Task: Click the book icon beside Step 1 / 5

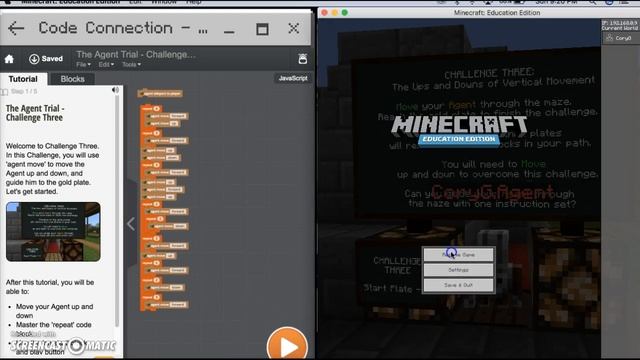Action: (x=4, y=92)
